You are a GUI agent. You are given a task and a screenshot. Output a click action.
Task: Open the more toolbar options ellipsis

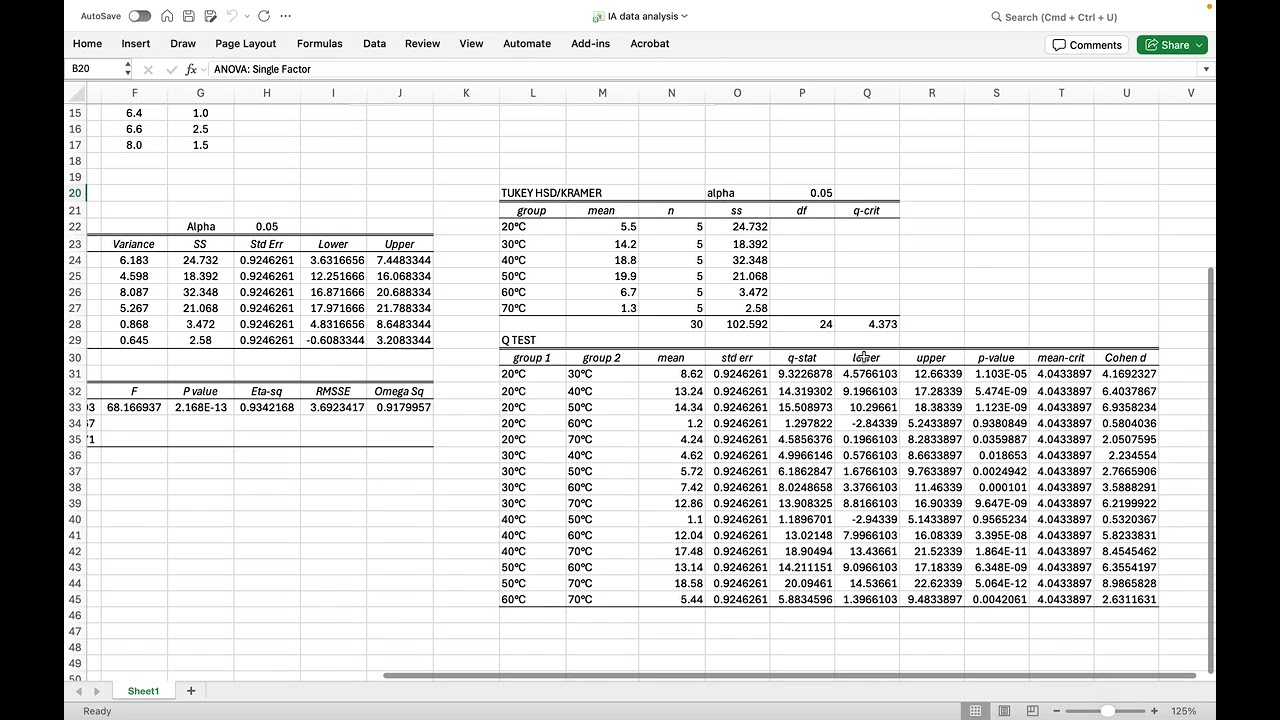coord(287,16)
